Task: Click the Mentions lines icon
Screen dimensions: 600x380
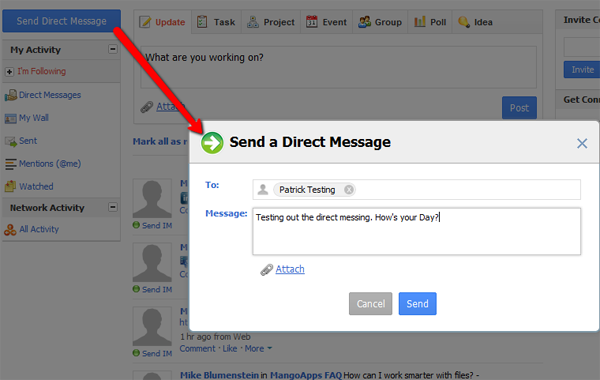Action: pos(11,164)
